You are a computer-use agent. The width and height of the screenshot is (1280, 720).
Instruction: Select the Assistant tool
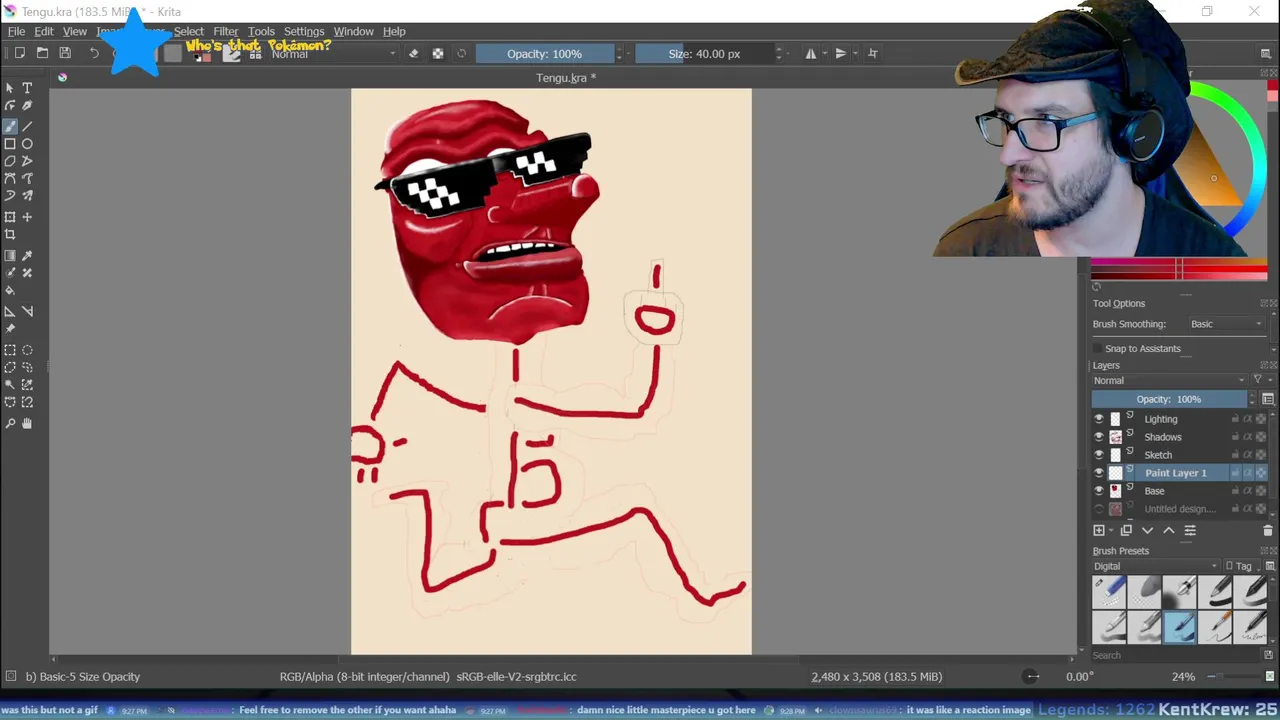point(10,311)
